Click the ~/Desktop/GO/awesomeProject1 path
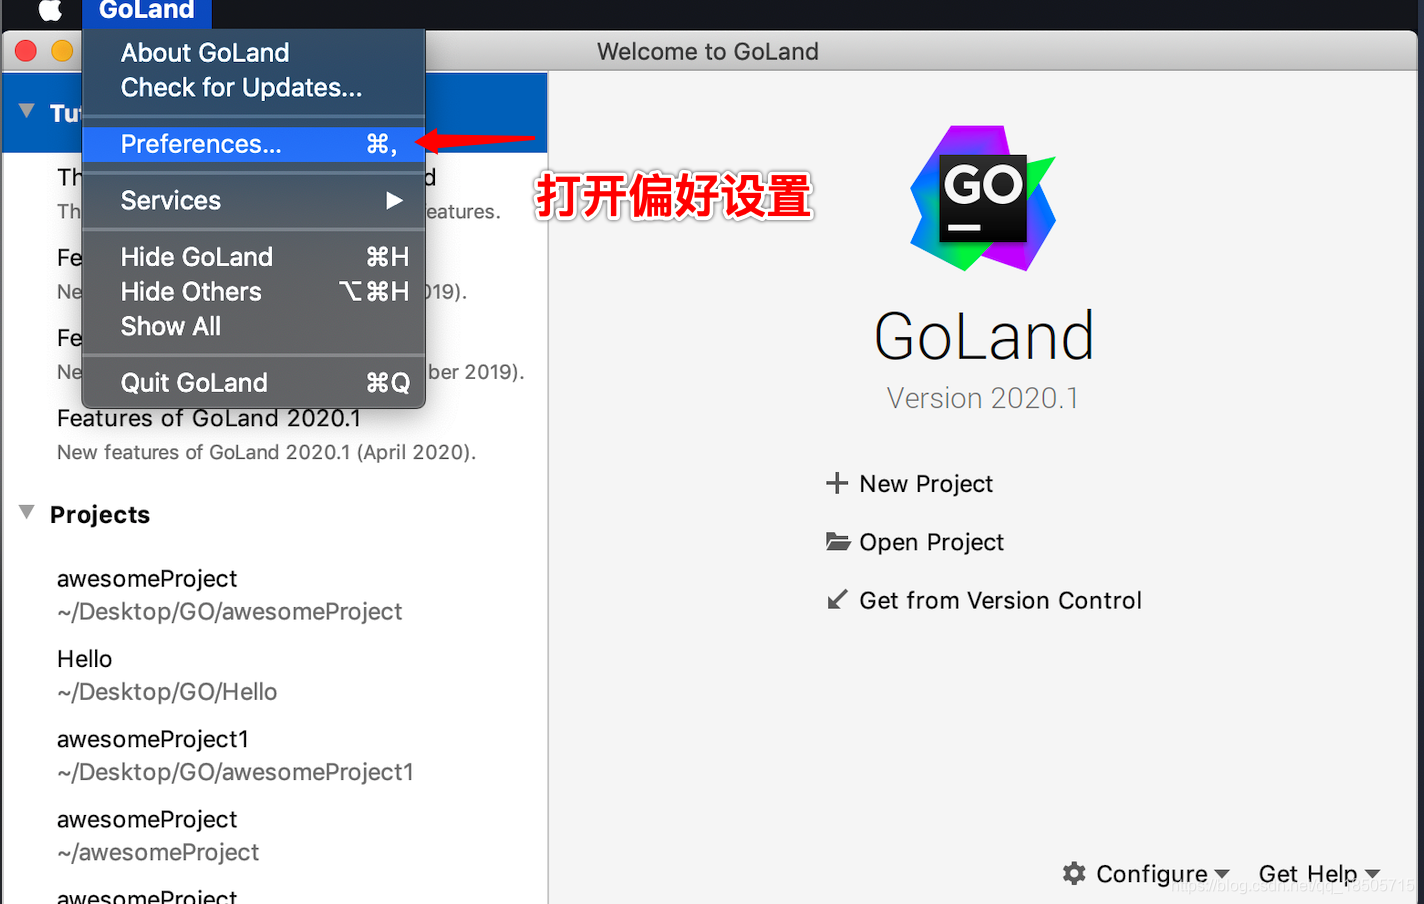 tap(235, 772)
